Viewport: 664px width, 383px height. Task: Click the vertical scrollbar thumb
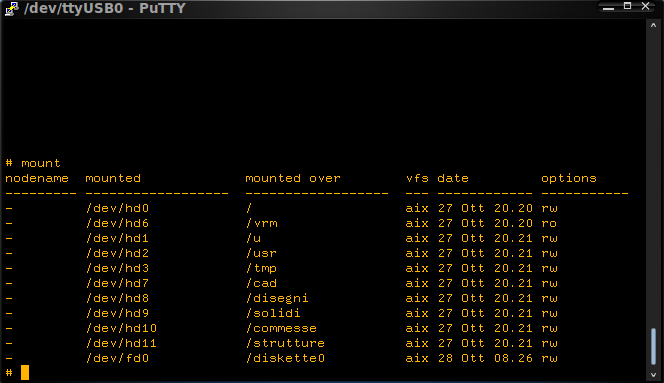pyautogui.click(x=653, y=346)
